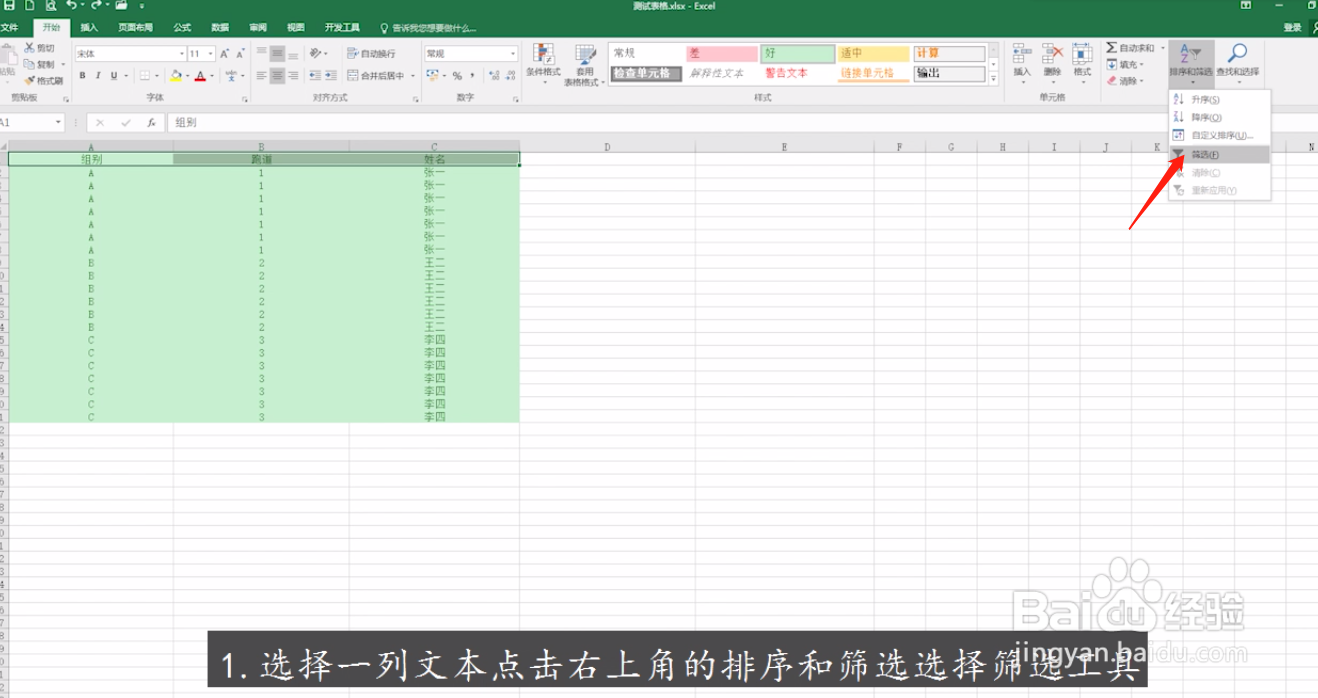The image size is (1318, 698).
Task: Click the Cut (剪切) scissors icon
Action: tap(30, 48)
